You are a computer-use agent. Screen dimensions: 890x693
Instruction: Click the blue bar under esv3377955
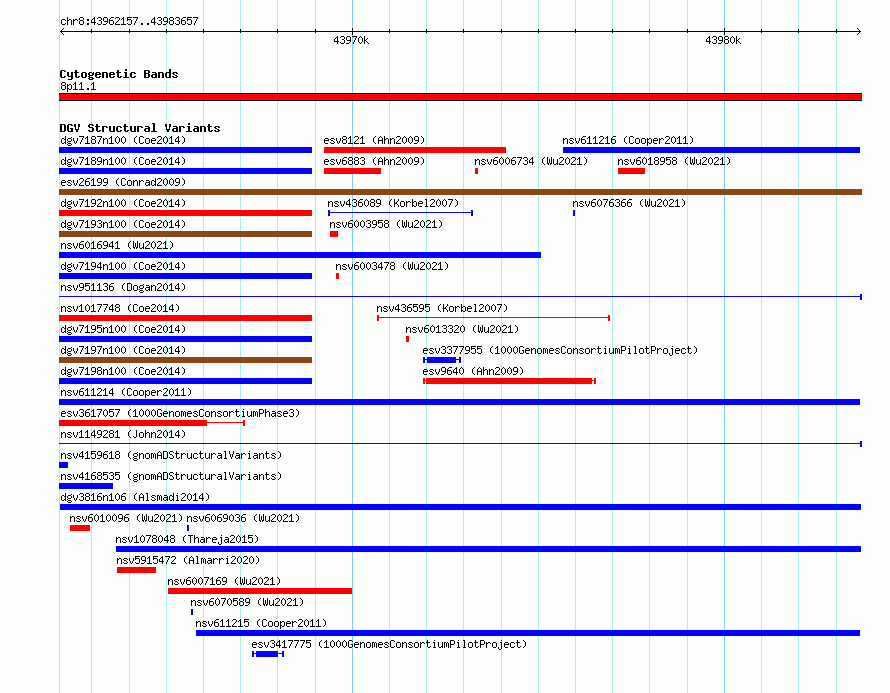tap(442, 360)
